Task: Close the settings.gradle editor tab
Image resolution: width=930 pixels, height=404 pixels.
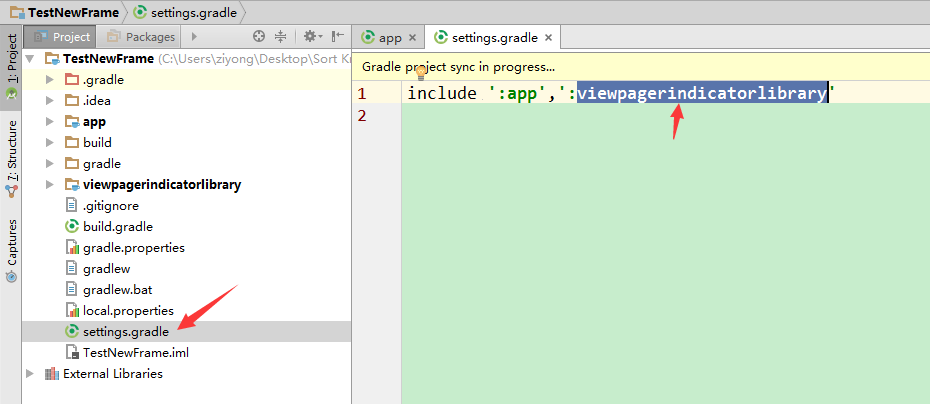Action: [549, 38]
